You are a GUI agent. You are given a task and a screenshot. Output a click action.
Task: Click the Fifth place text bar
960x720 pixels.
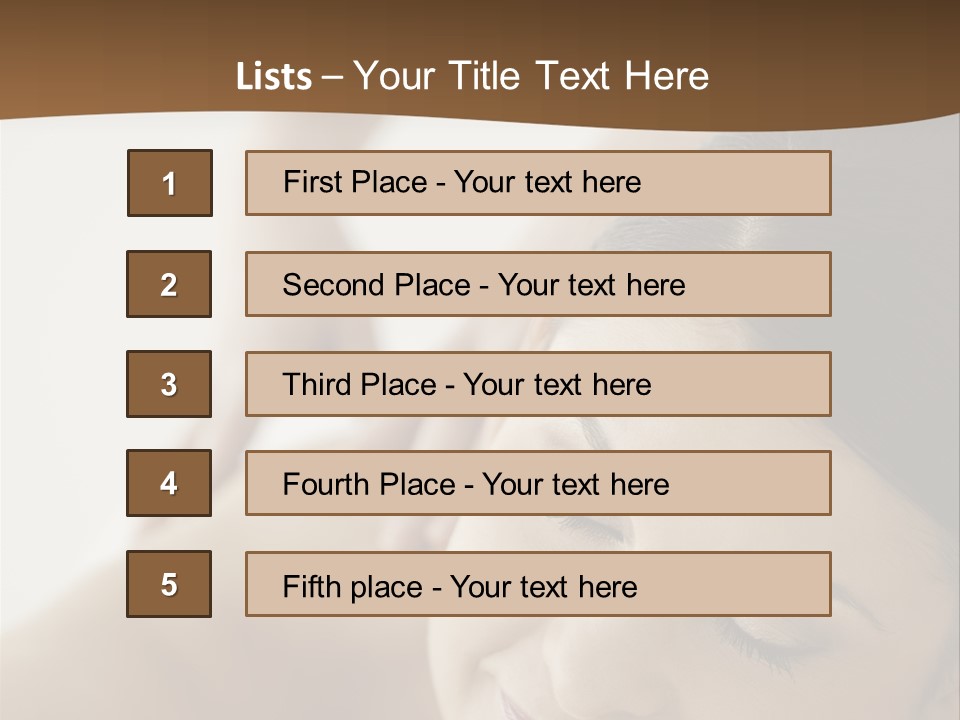(x=538, y=584)
